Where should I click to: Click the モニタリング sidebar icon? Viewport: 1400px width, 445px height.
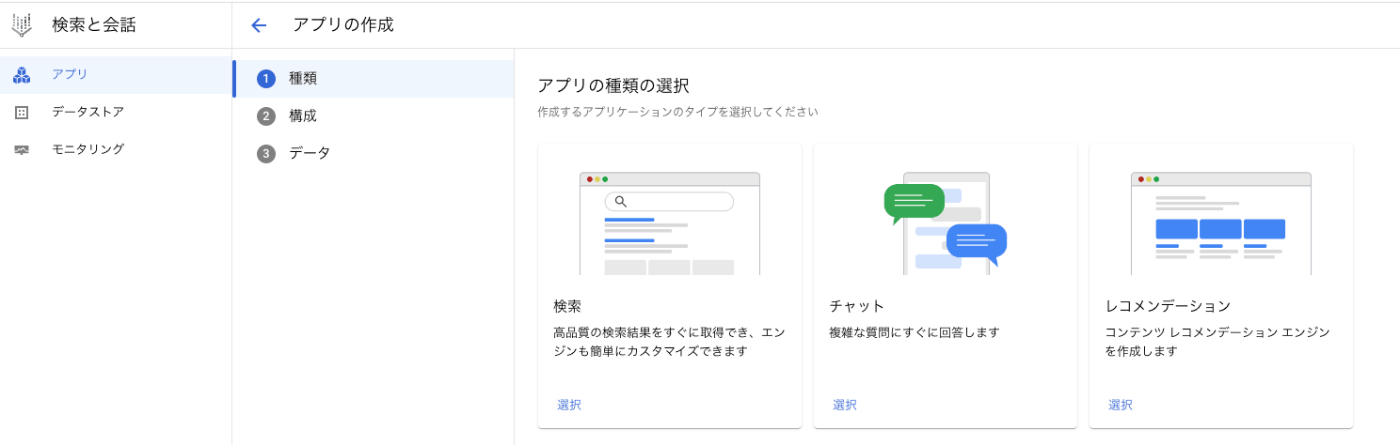pyautogui.click(x=22, y=149)
